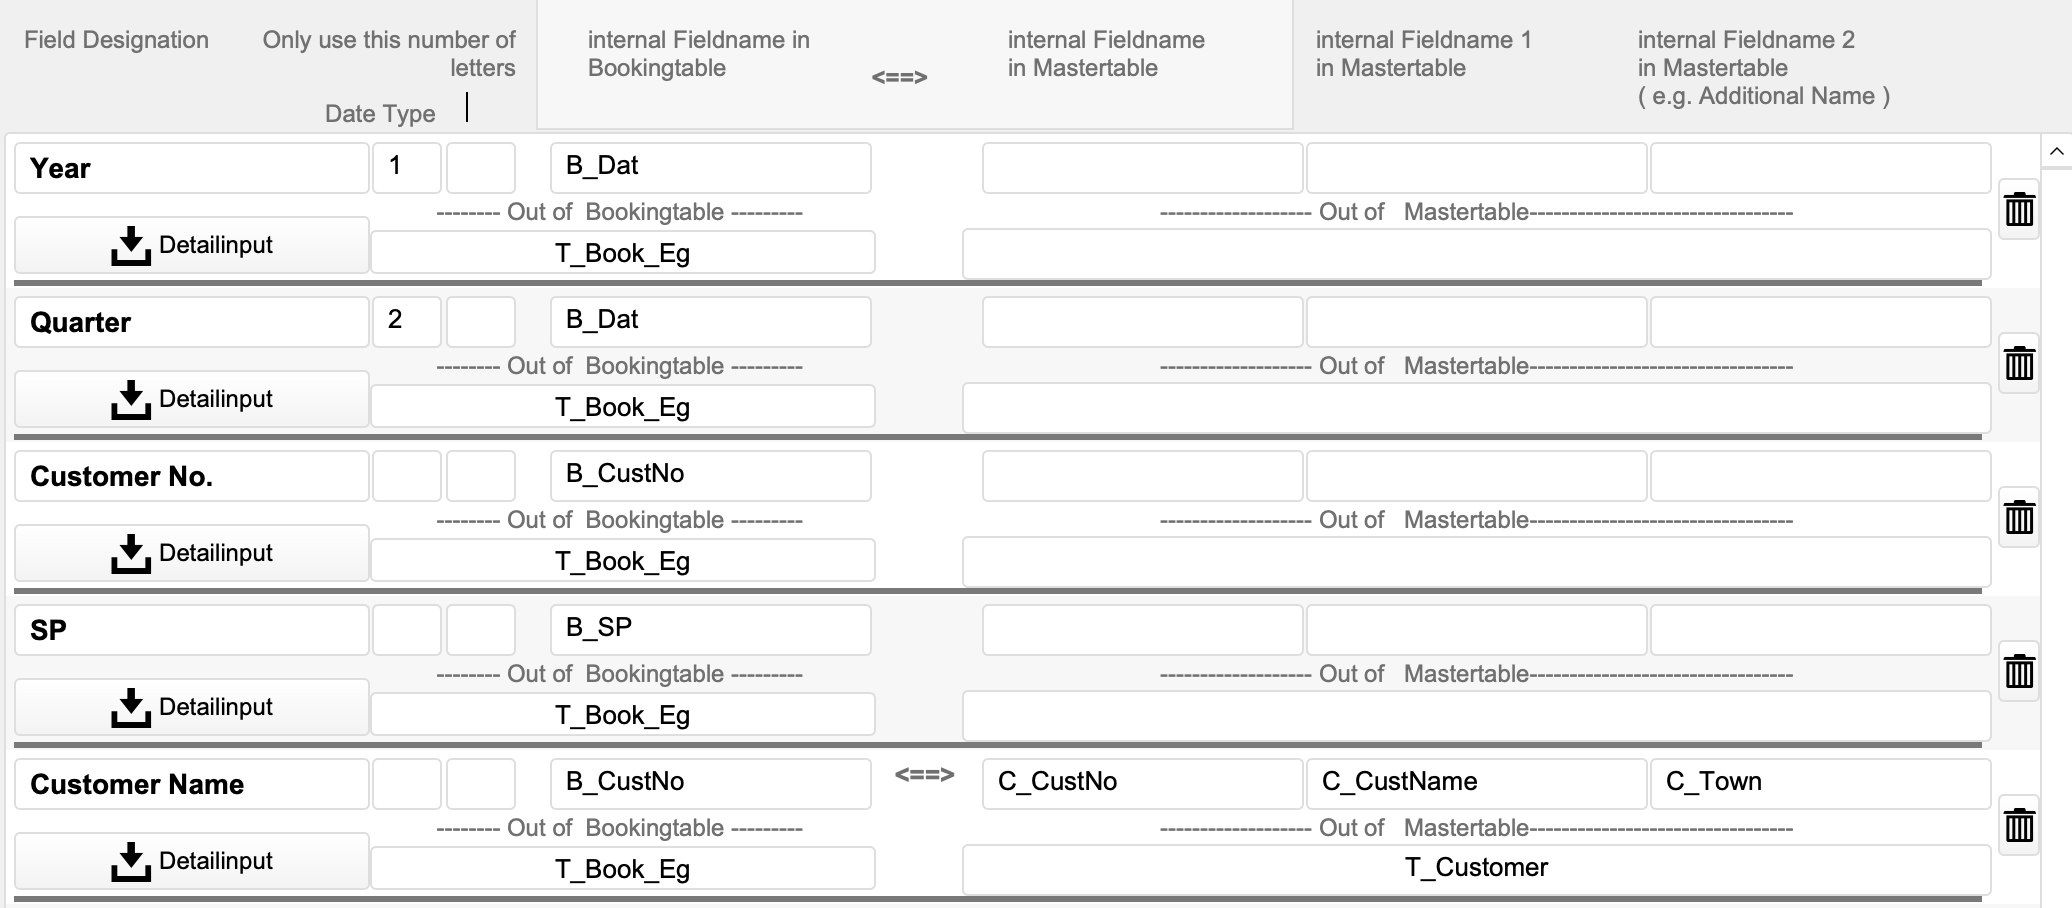Open Detailinput for the Year field
Image resolution: width=2072 pixels, height=908 pixels.
(x=192, y=246)
